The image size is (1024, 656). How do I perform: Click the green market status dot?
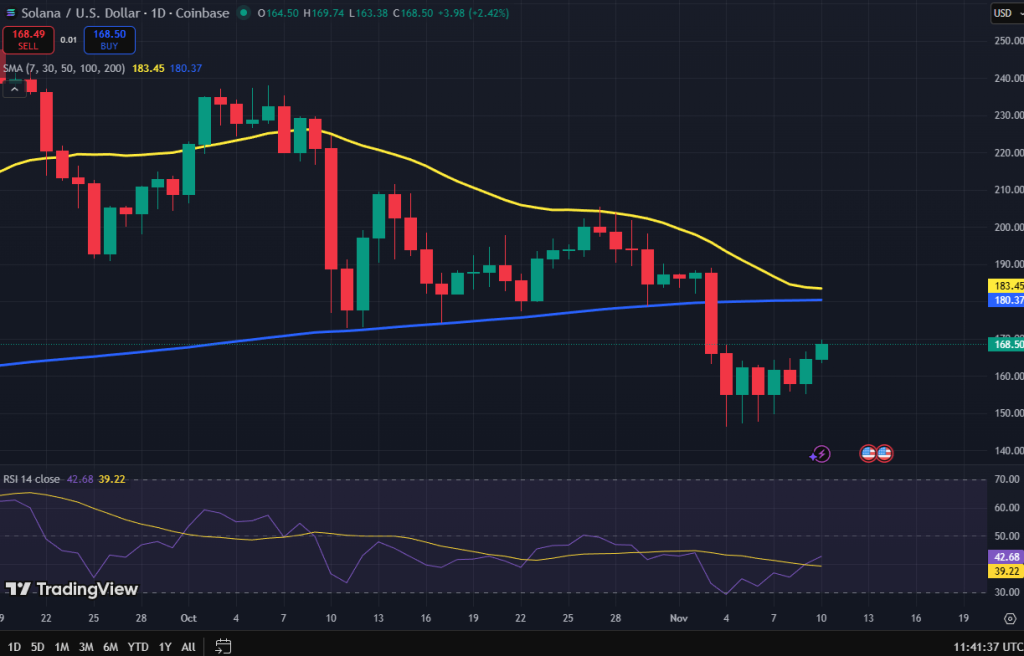[x=244, y=13]
